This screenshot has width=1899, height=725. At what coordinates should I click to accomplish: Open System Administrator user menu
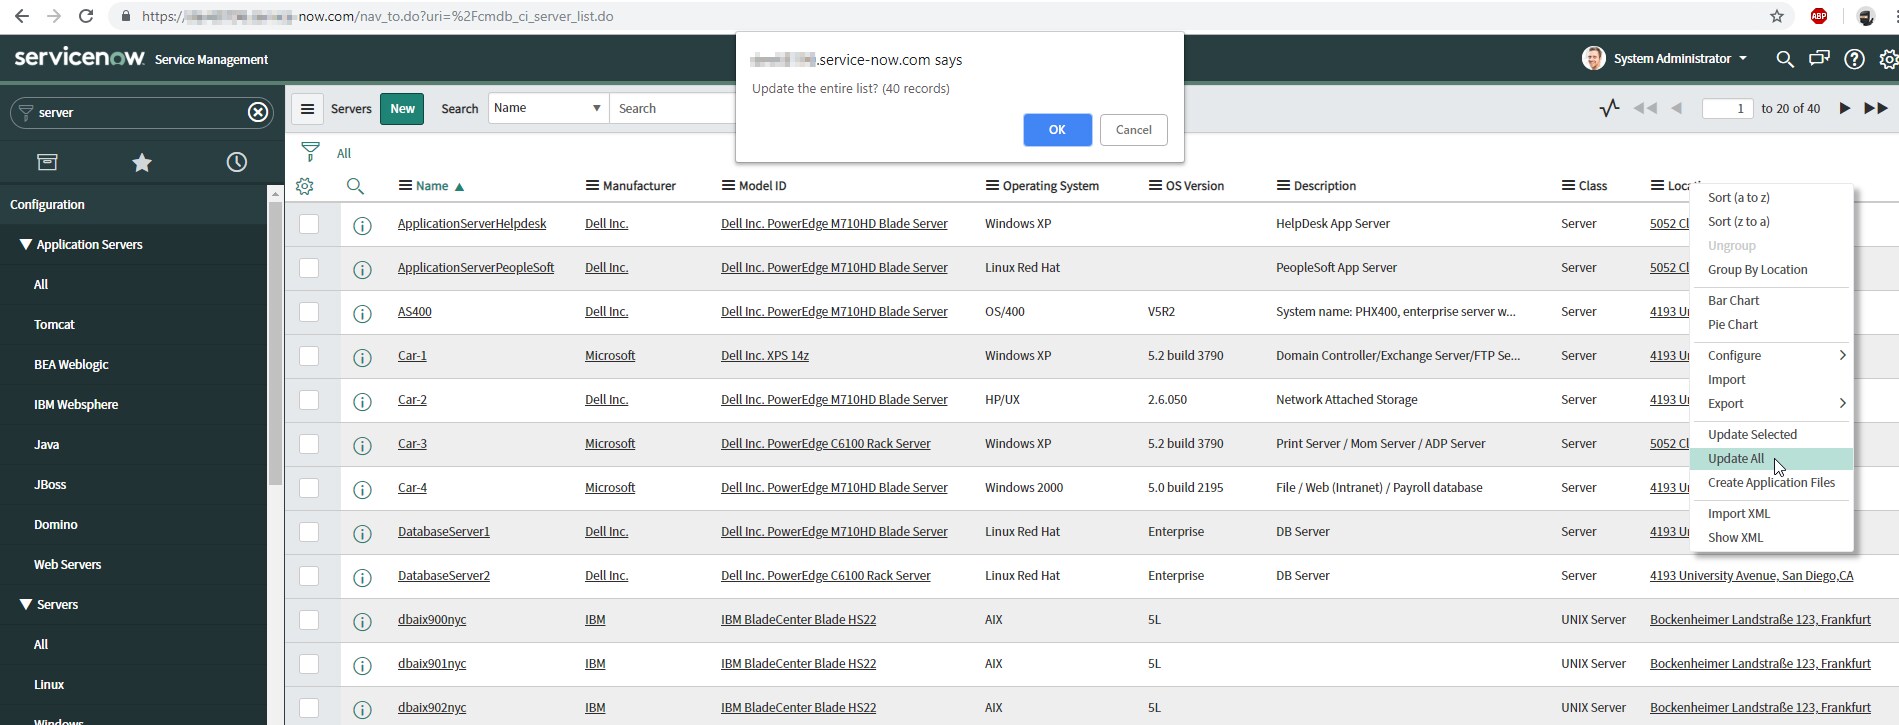coord(1665,59)
